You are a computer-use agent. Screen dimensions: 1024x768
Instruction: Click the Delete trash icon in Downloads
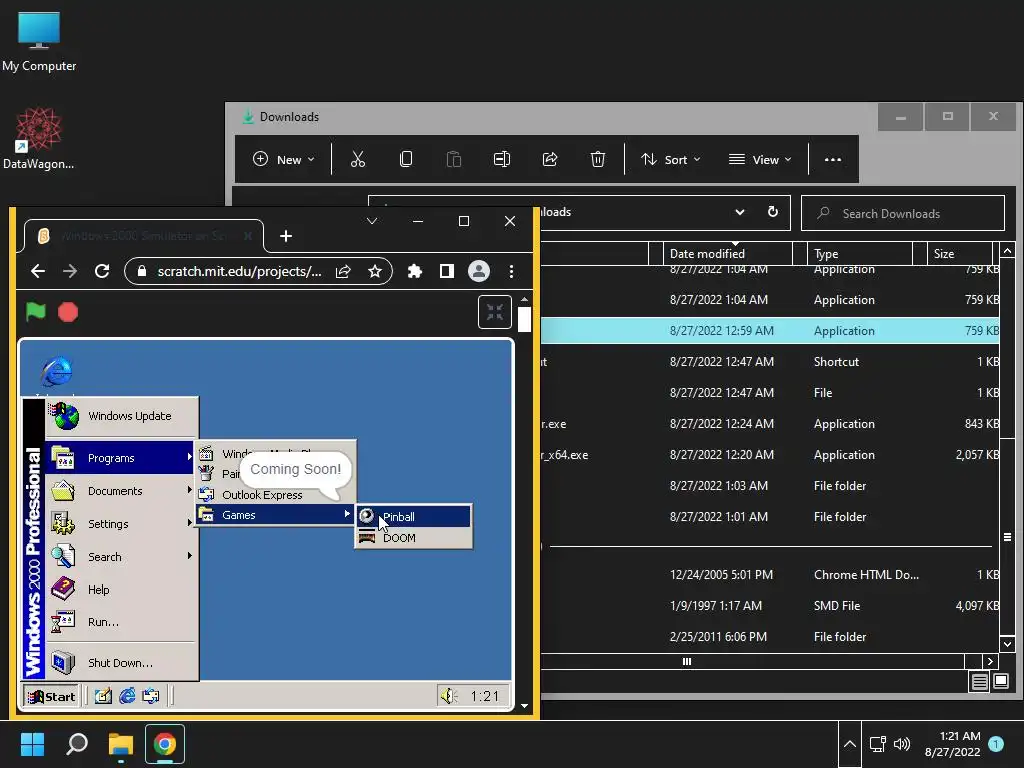[598, 159]
